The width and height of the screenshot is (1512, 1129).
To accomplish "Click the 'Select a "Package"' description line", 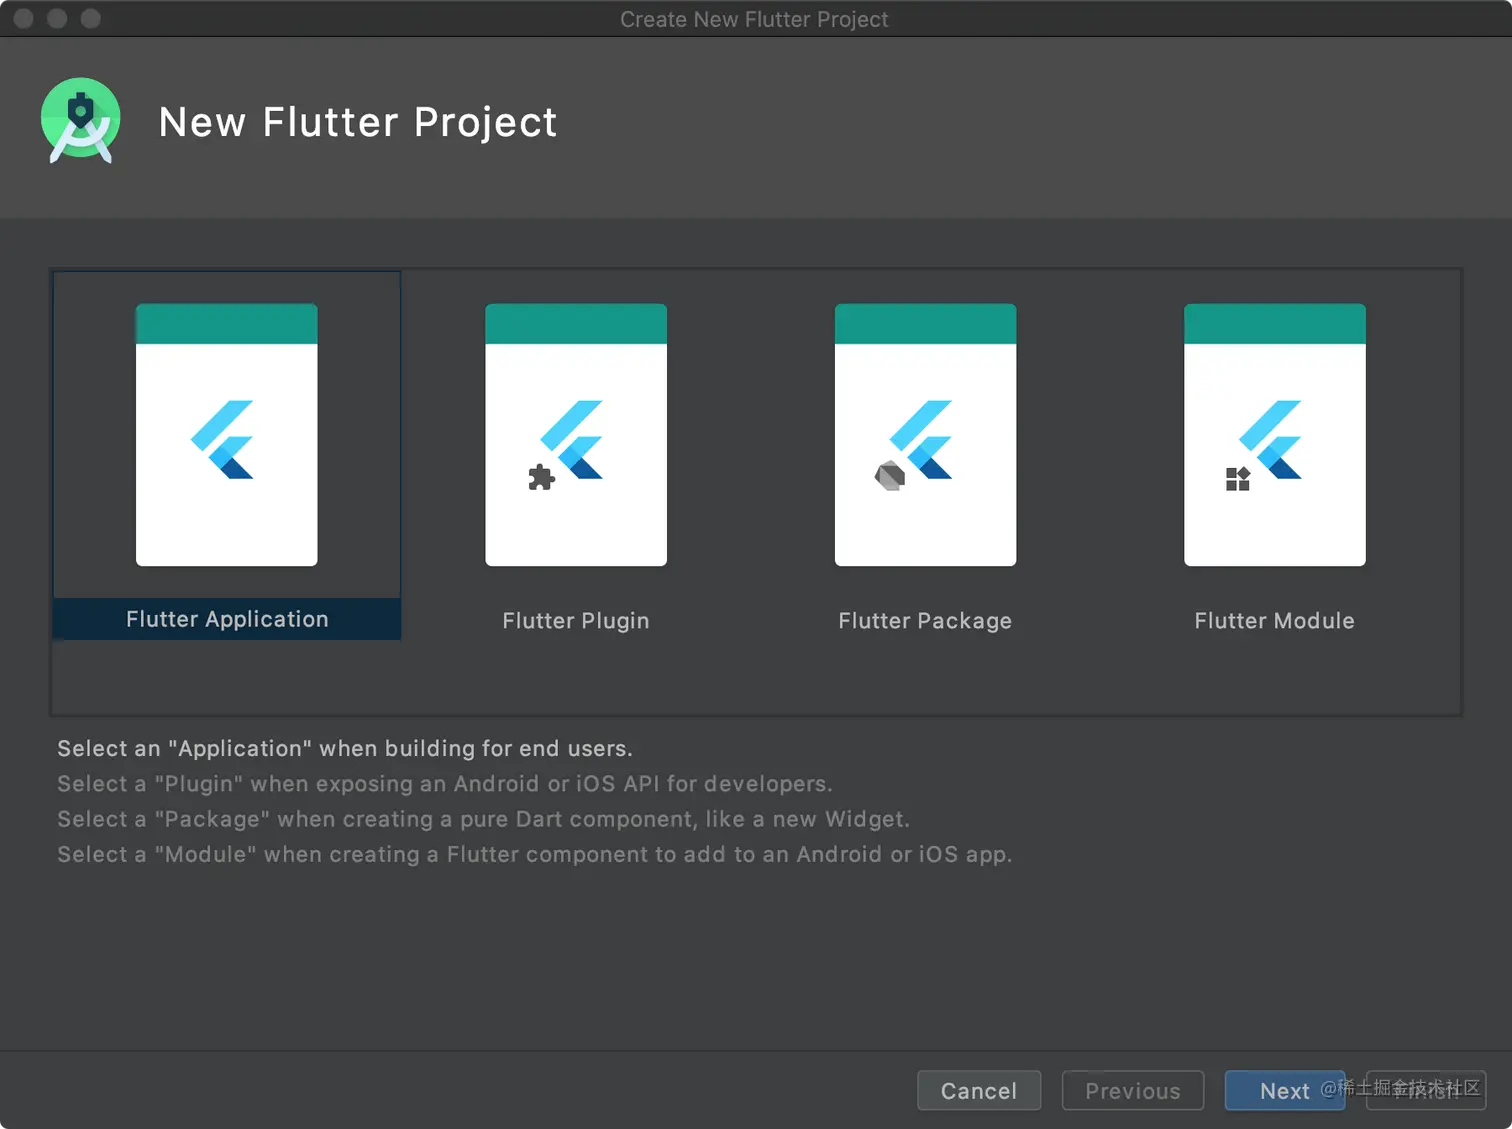I will pos(484,819).
